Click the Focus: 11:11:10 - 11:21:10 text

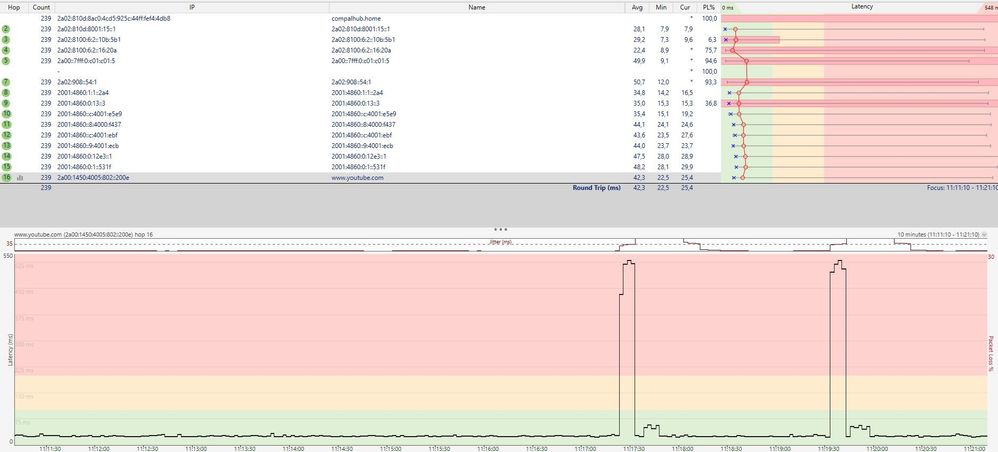962,188
